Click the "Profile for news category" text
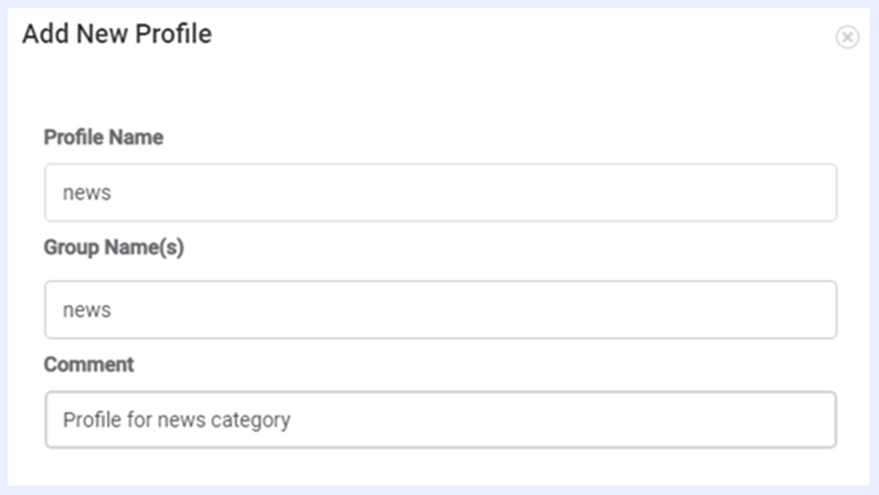Screen dimensions: 879x495 pyautogui.click(x=176, y=419)
